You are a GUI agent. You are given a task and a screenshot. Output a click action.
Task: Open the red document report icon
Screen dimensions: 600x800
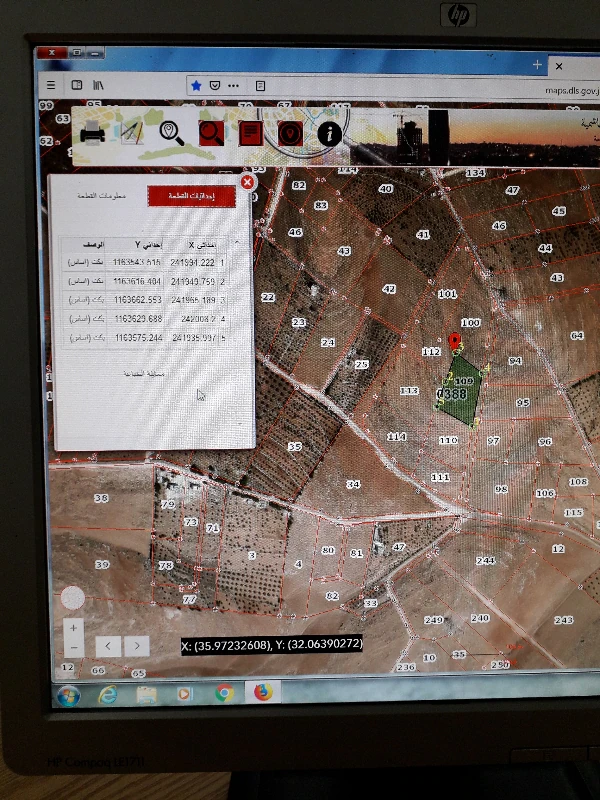(x=251, y=133)
